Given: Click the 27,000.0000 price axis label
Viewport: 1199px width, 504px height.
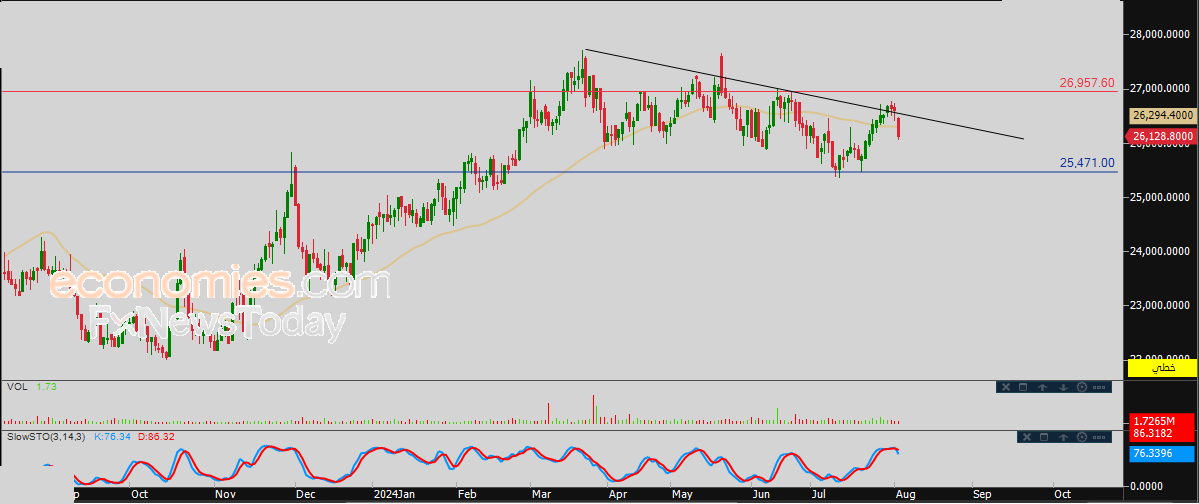Looking at the screenshot, I should pyautogui.click(x=1161, y=89).
